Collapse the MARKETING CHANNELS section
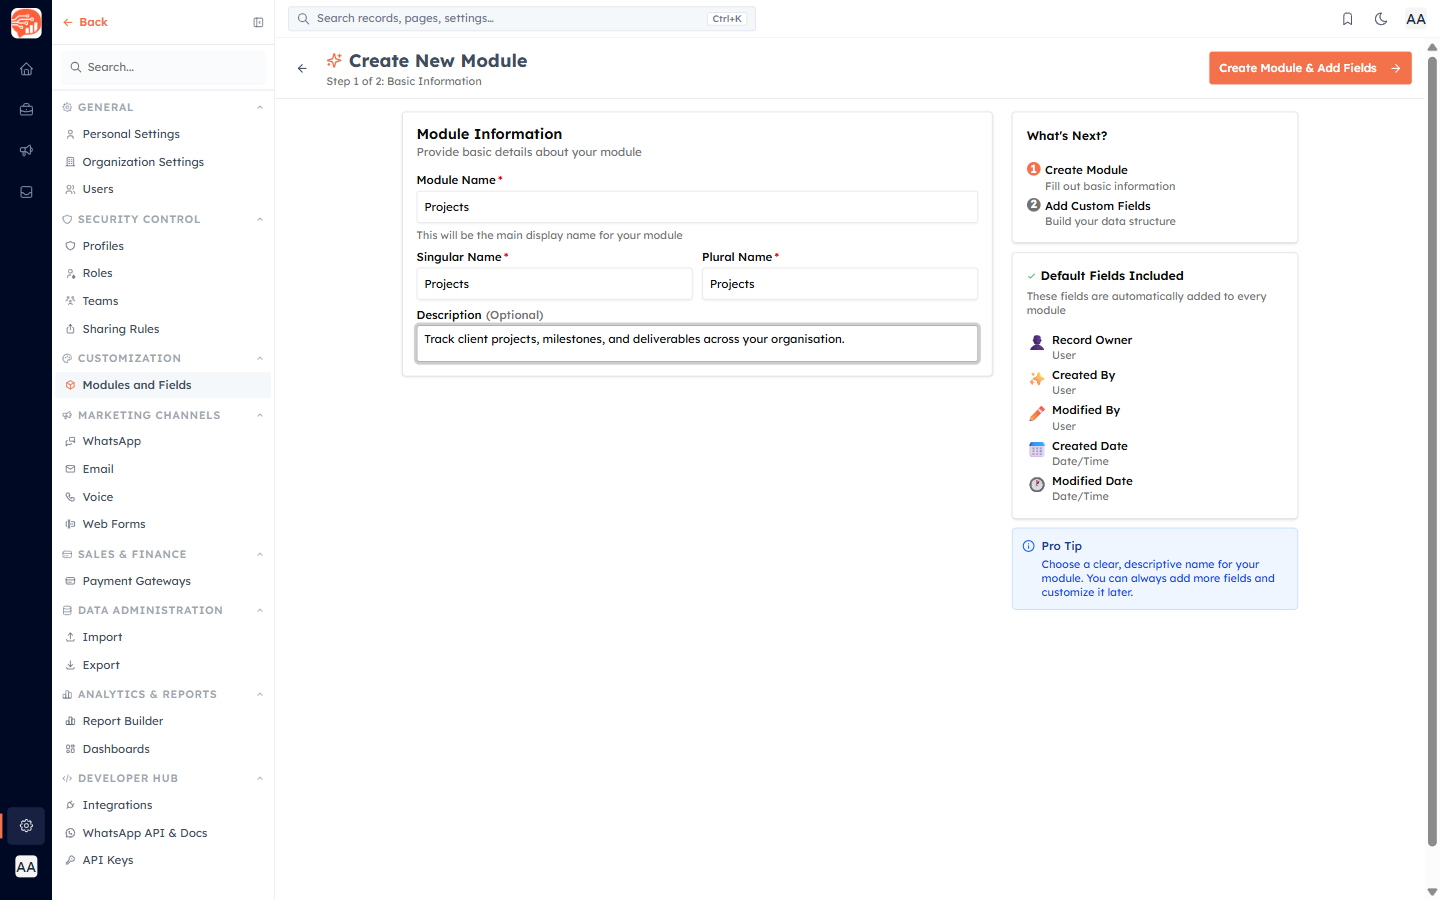 [260, 415]
